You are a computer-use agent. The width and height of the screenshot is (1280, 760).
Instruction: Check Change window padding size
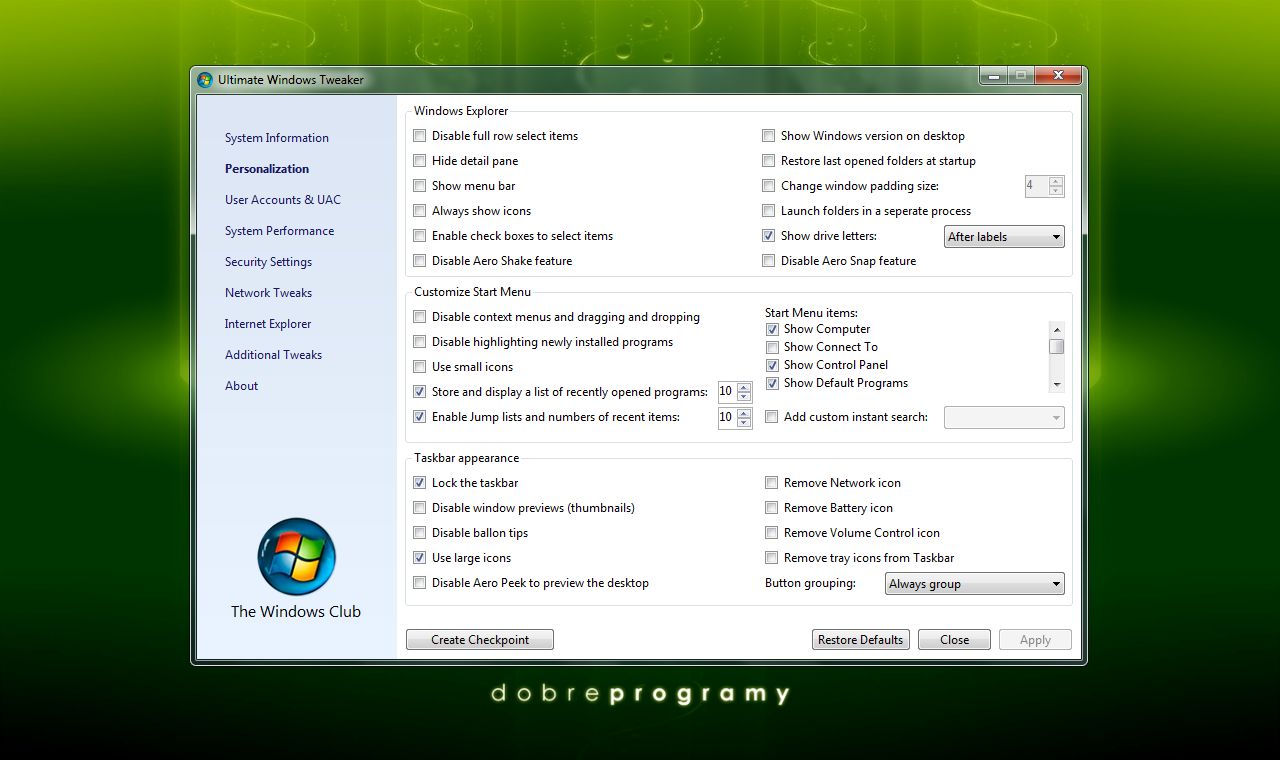(769, 186)
